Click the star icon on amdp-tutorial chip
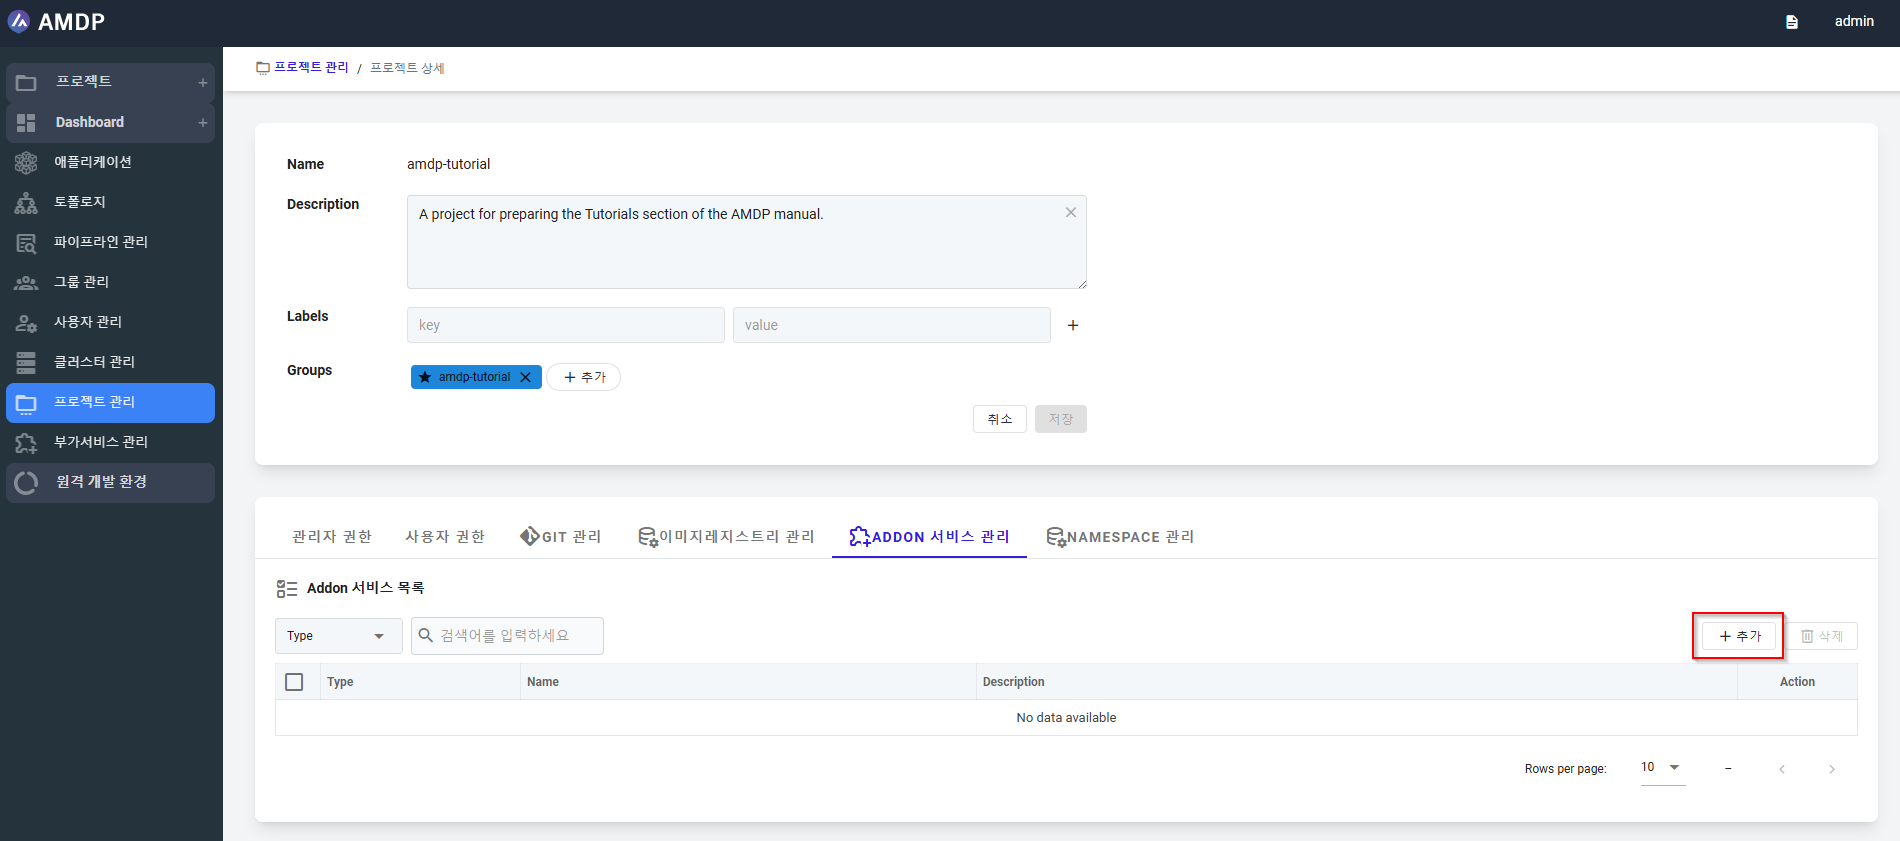The width and height of the screenshot is (1900, 841). point(425,377)
